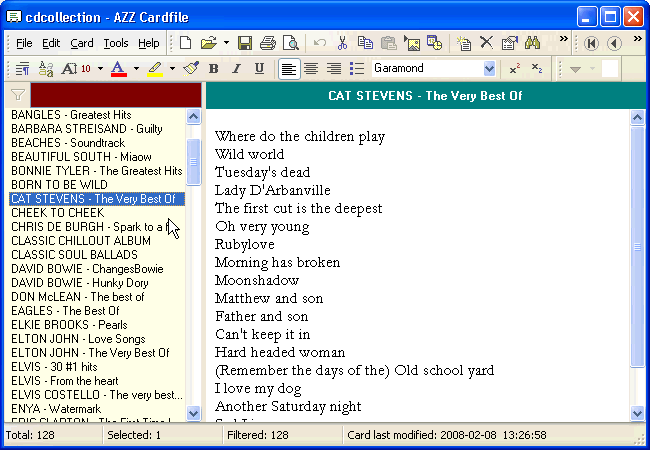Click the dark red filter input field

116,95
